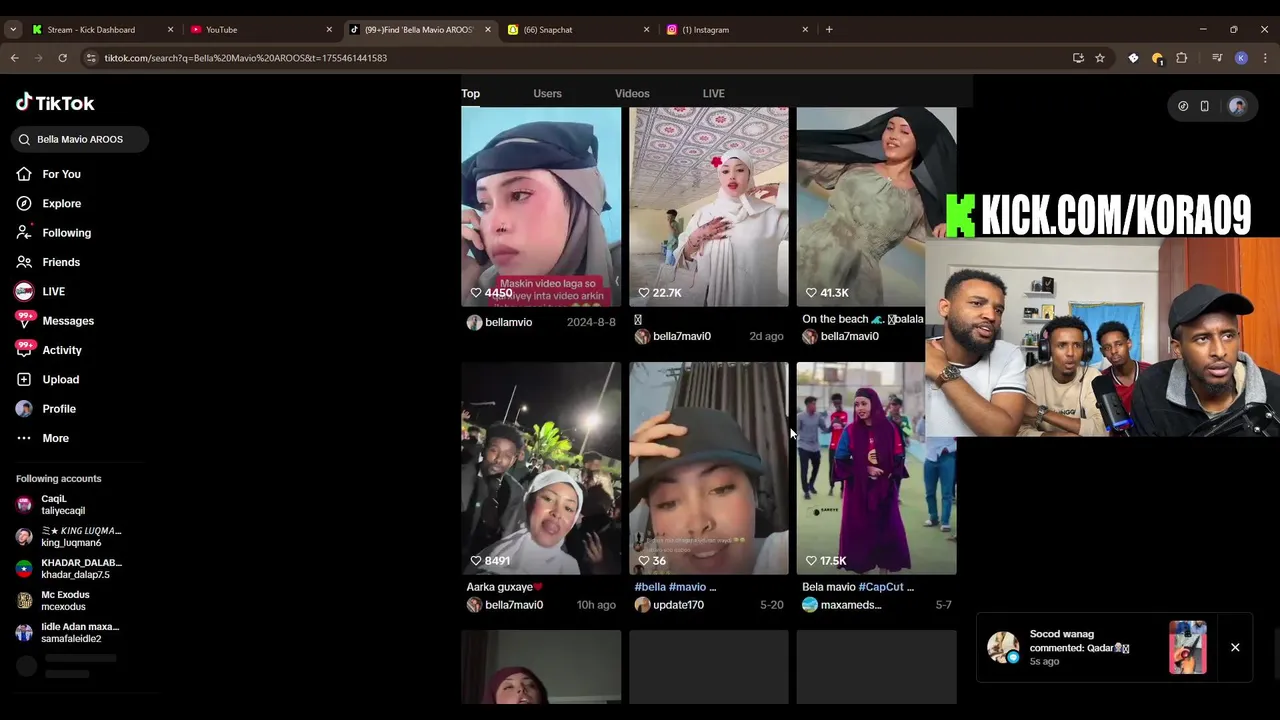Click the search magnifier icon in sidebar
Screen dimensions: 1280x720
coord(24,140)
